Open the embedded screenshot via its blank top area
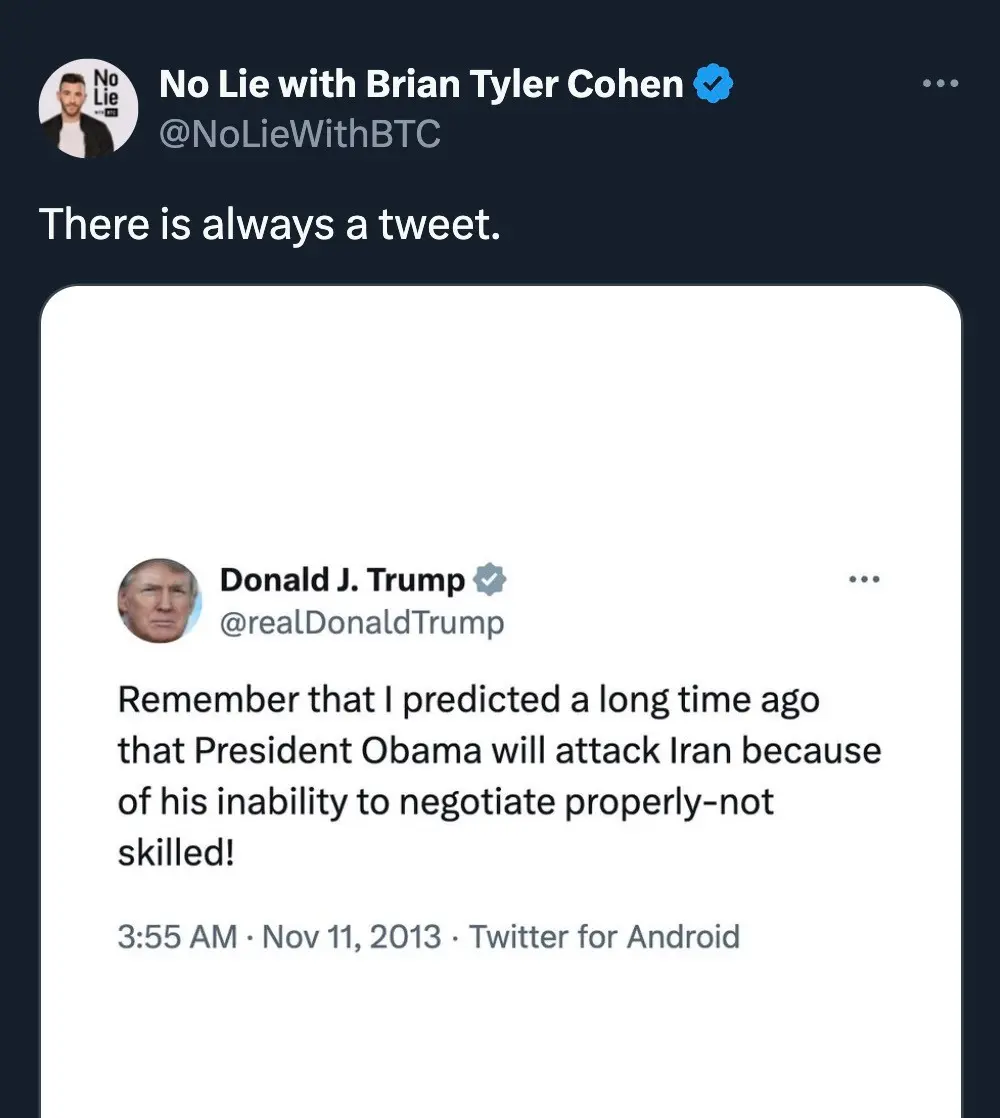The width and height of the screenshot is (1000, 1118). point(500,420)
